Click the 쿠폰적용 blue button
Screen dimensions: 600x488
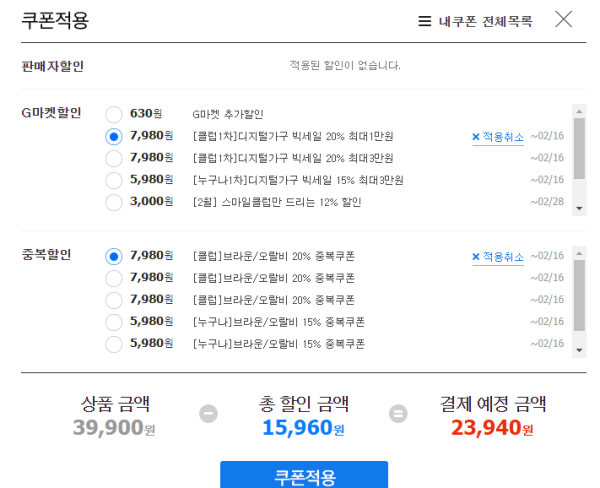pos(304,475)
